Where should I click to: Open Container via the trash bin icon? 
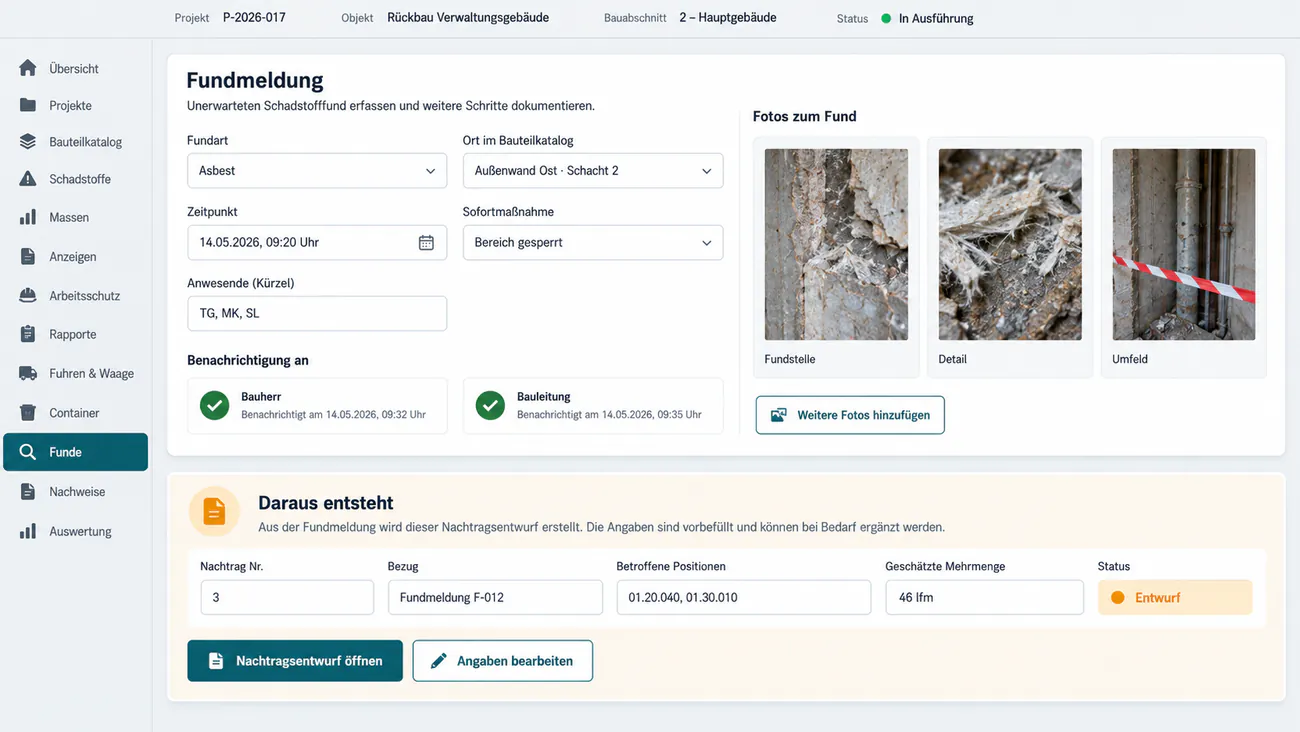[x=28, y=412]
